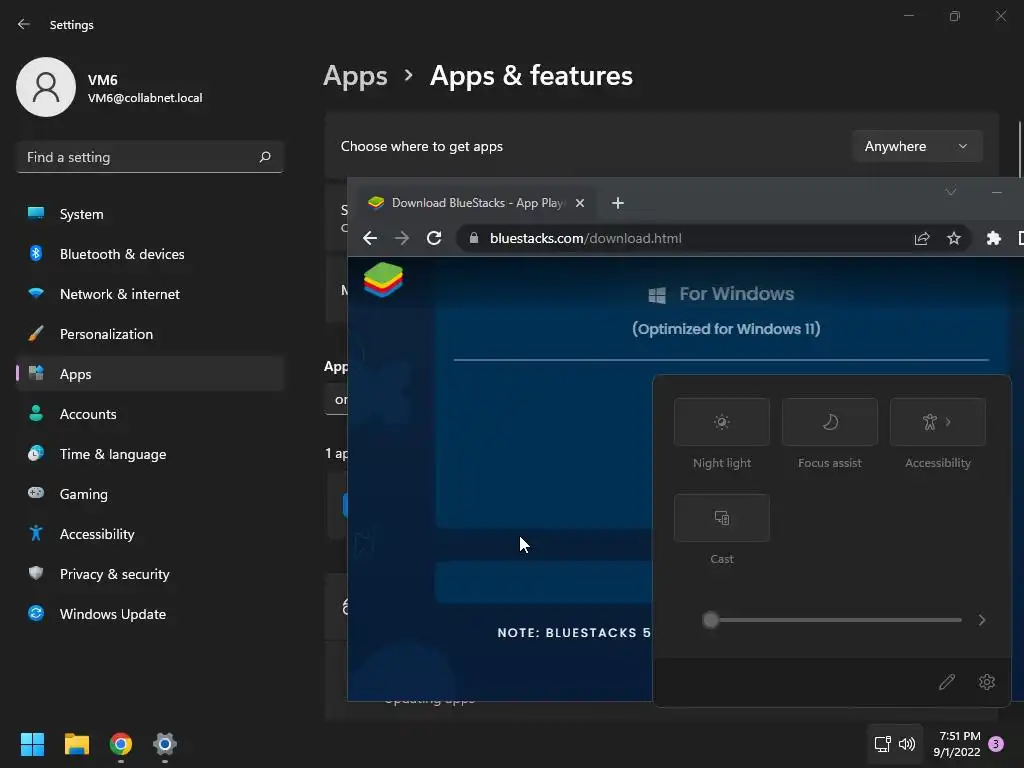Viewport: 1024px width, 768px height.
Task: Open Accessibility in the Settings sidebar
Action: click(x=151, y=534)
